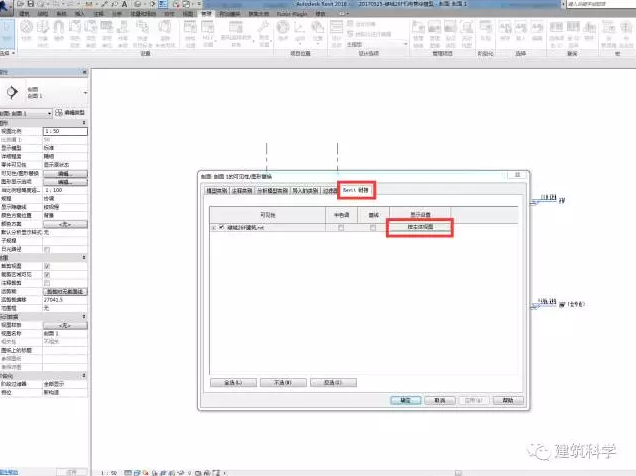Click Save in quick access toolbar
The height and width of the screenshot is (476, 636).
pos(30,4)
